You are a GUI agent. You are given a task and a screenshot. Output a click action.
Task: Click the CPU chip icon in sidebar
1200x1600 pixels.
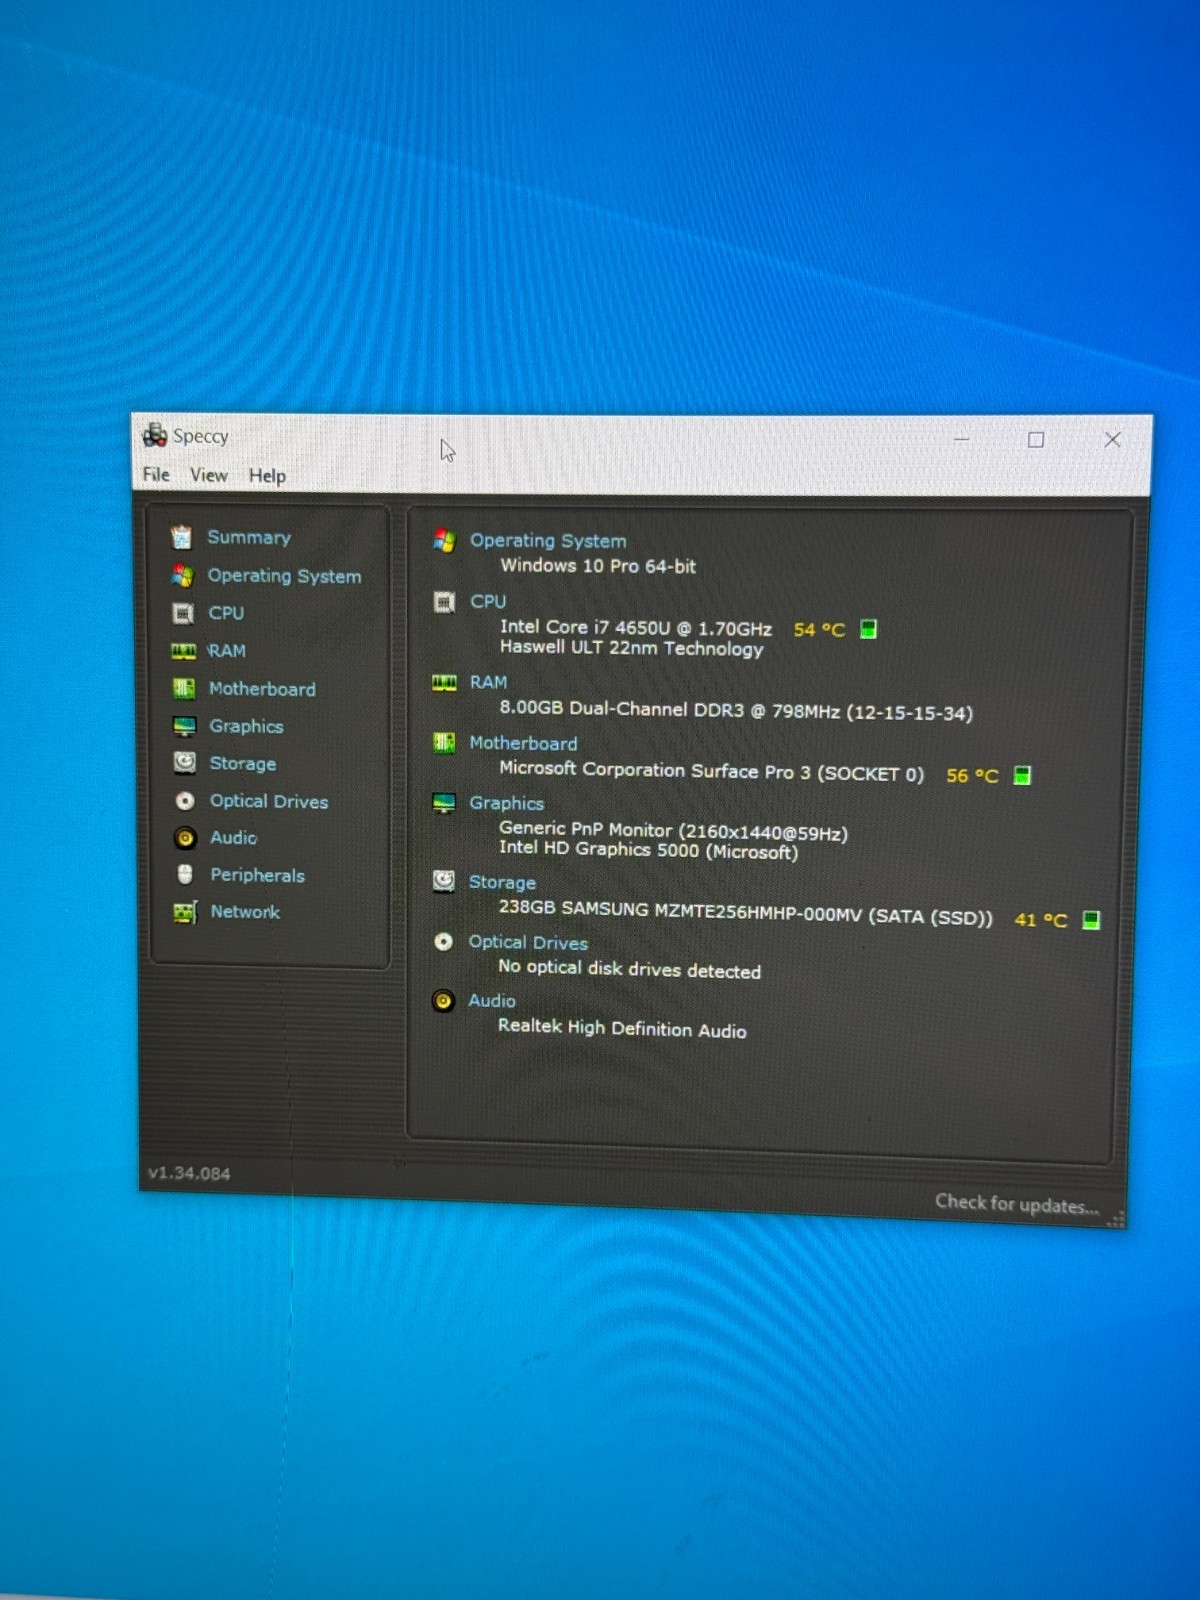(183, 613)
